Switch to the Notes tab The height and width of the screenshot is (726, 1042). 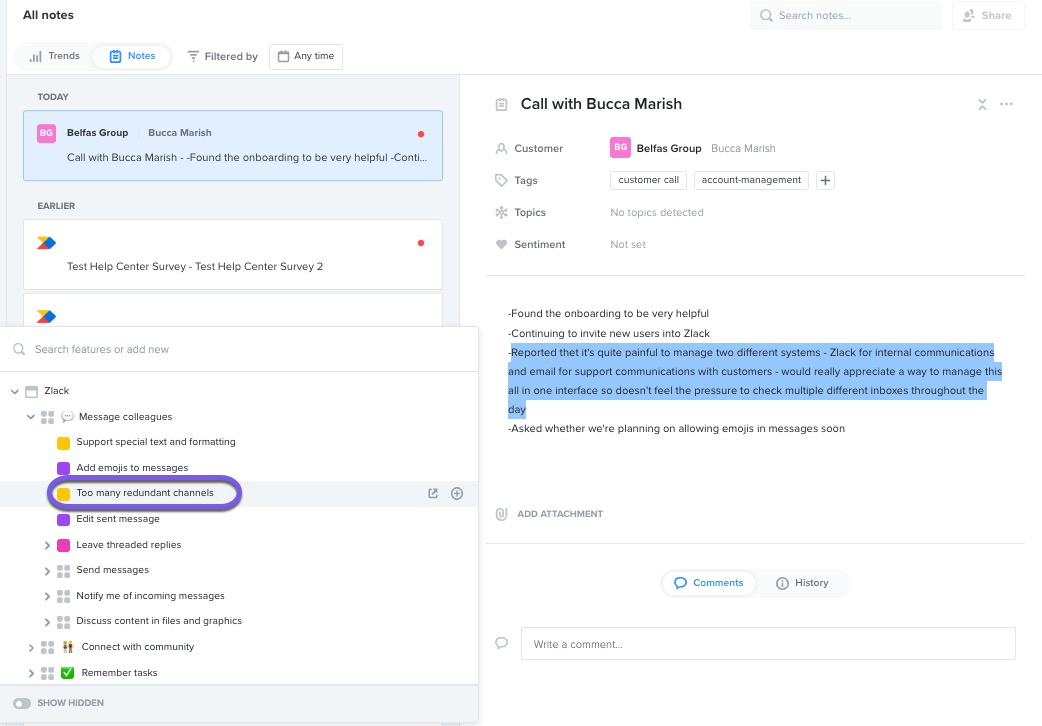click(132, 56)
